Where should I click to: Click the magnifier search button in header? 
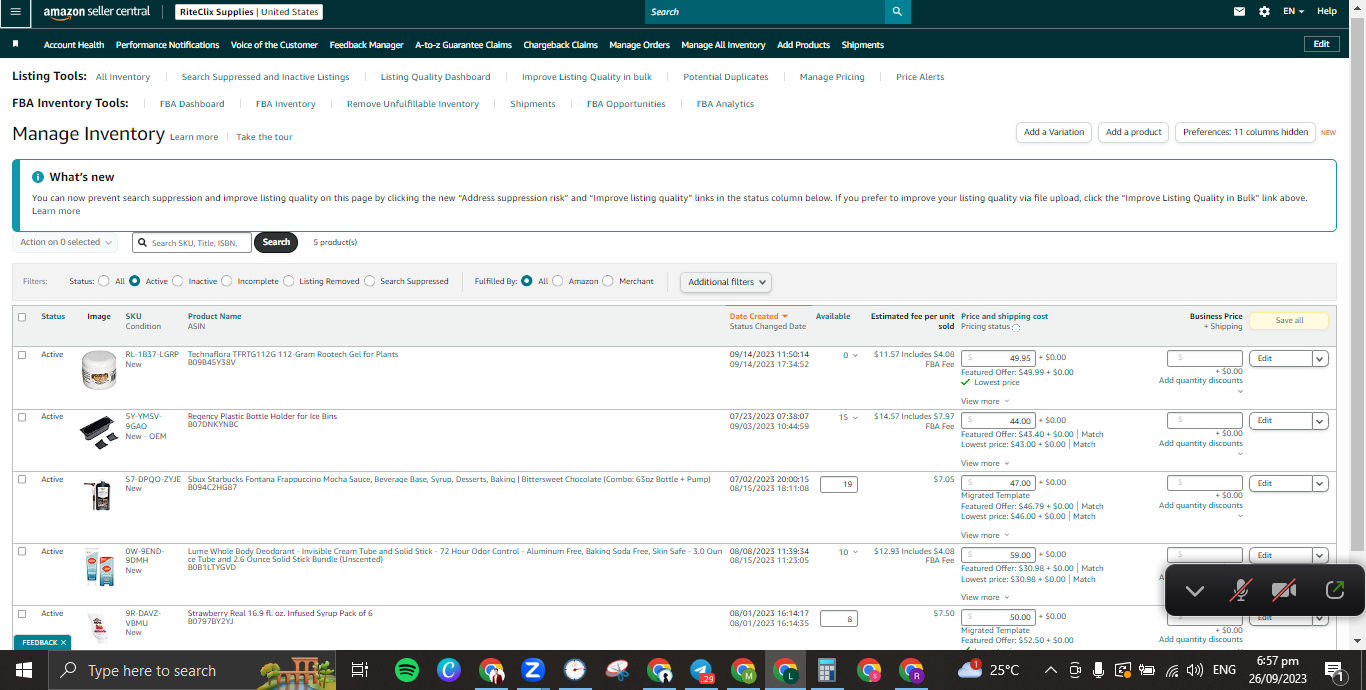[897, 12]
